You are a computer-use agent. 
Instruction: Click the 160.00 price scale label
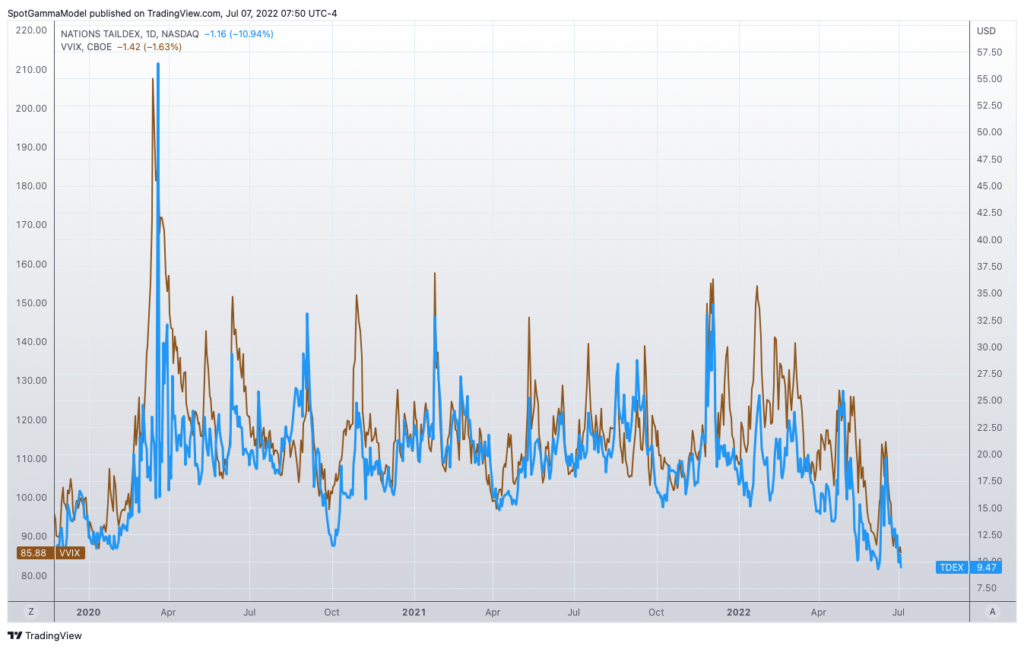point(31,264)
